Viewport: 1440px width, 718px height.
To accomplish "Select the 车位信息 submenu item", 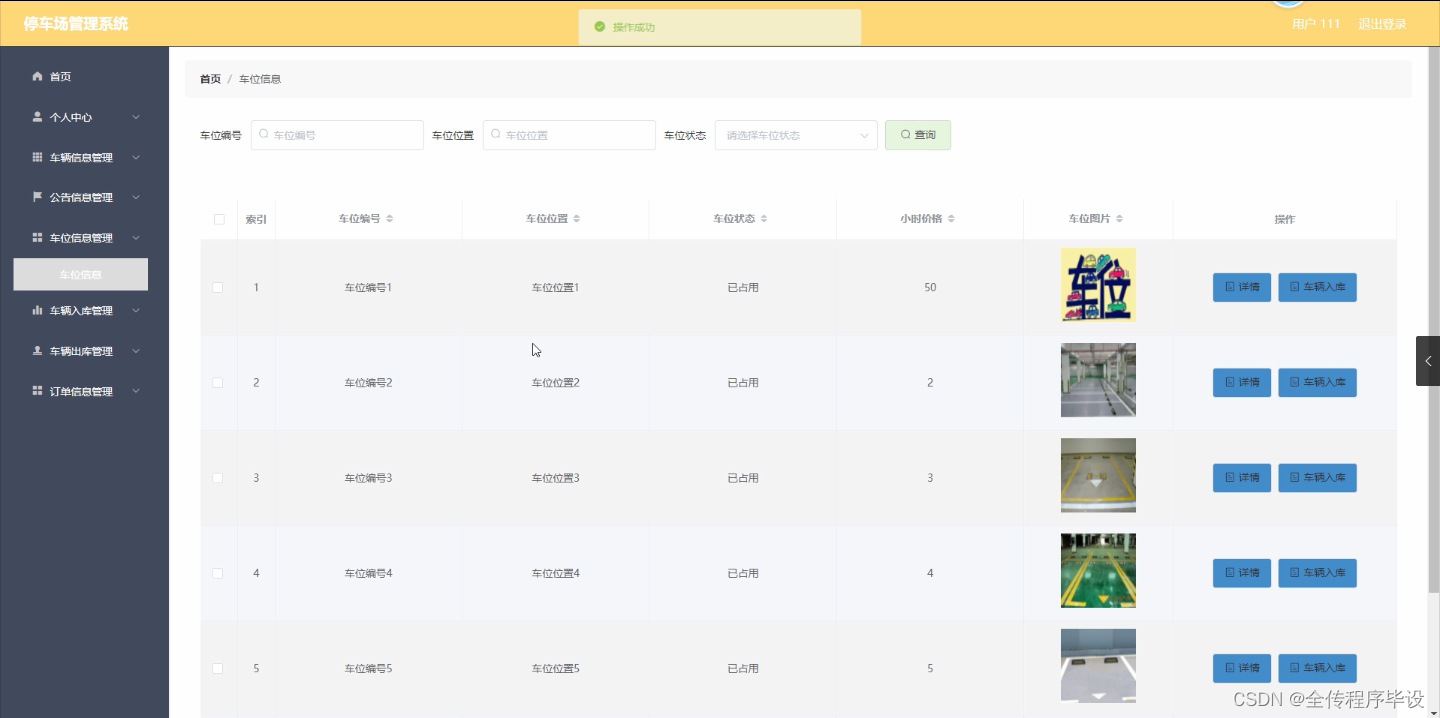I will pyautogui.click(x=80, y=275).
